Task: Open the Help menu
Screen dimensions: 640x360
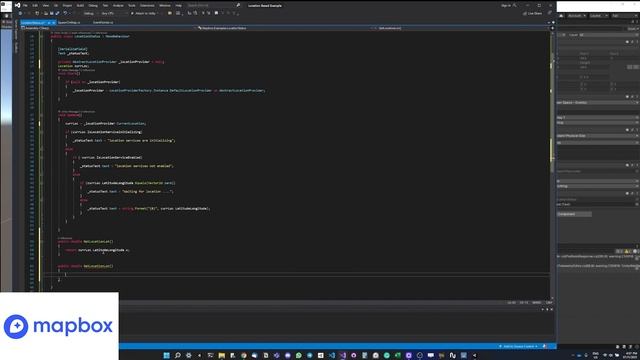Action: pos(178,6)
